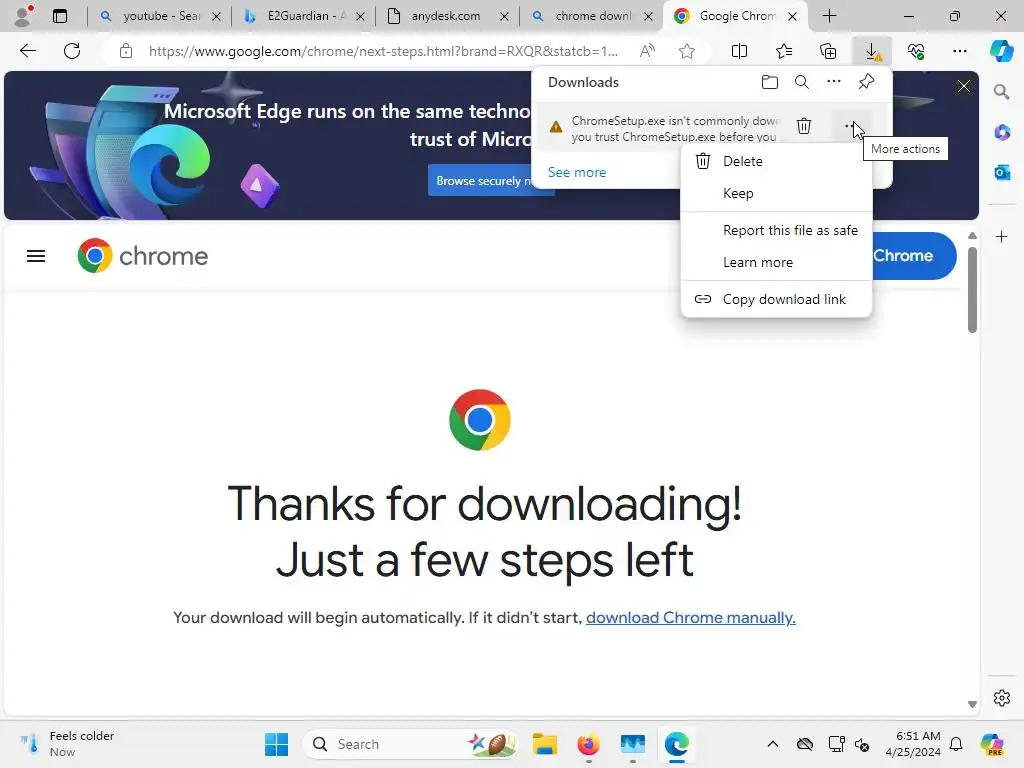
Task: Click the download Chrome manually link
Action: [690, 618]
